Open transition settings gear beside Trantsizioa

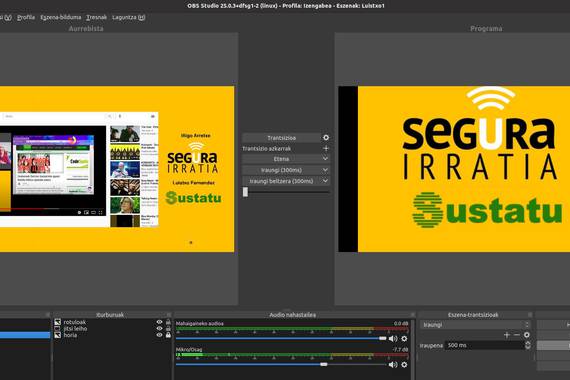(326, 137)
